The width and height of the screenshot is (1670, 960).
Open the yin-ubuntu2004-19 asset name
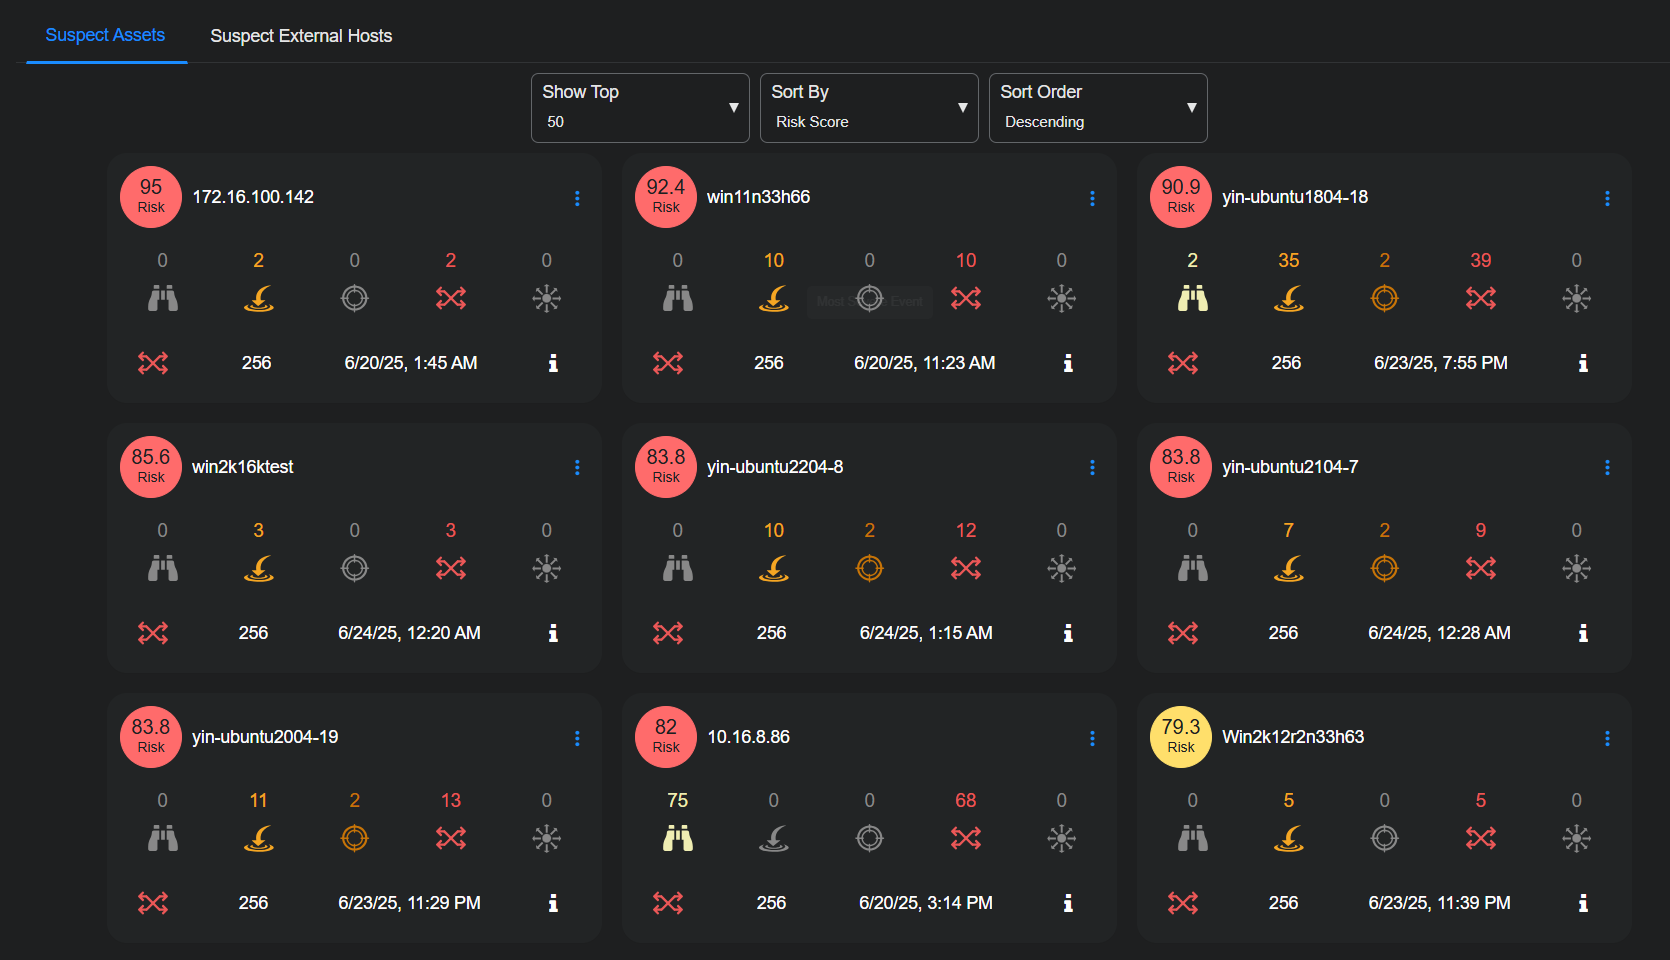[265, 737]
